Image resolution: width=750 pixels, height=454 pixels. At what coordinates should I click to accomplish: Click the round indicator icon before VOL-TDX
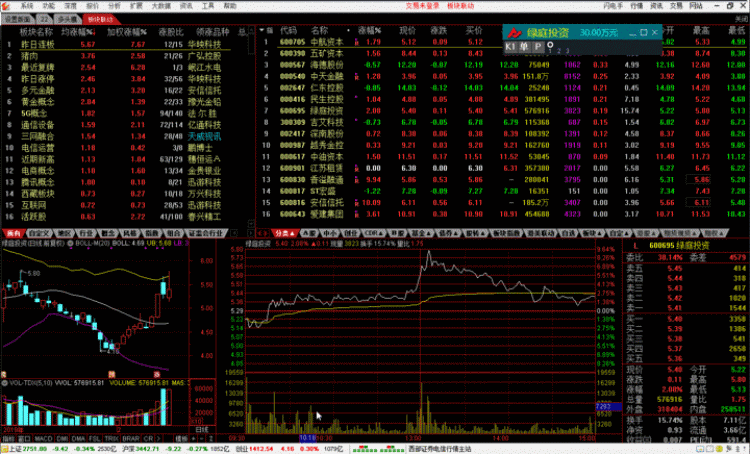point(4,383)
